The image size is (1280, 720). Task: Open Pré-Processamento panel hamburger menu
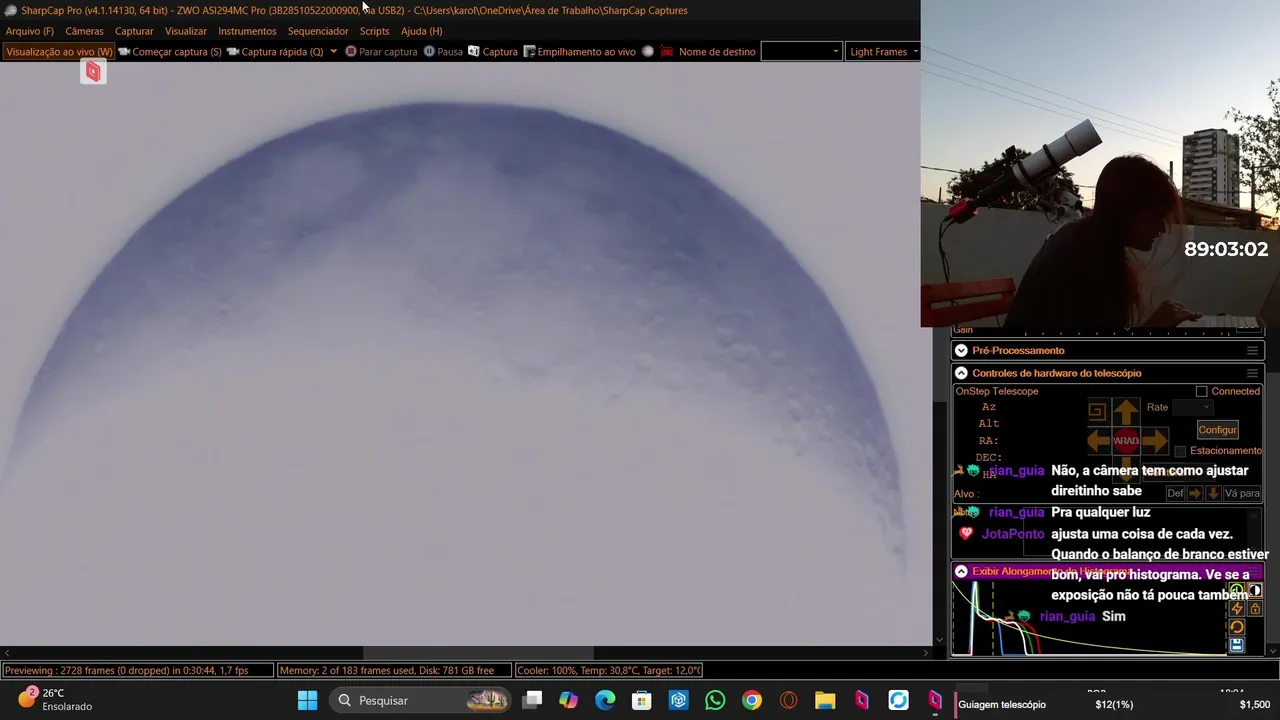click(1252, 351)
